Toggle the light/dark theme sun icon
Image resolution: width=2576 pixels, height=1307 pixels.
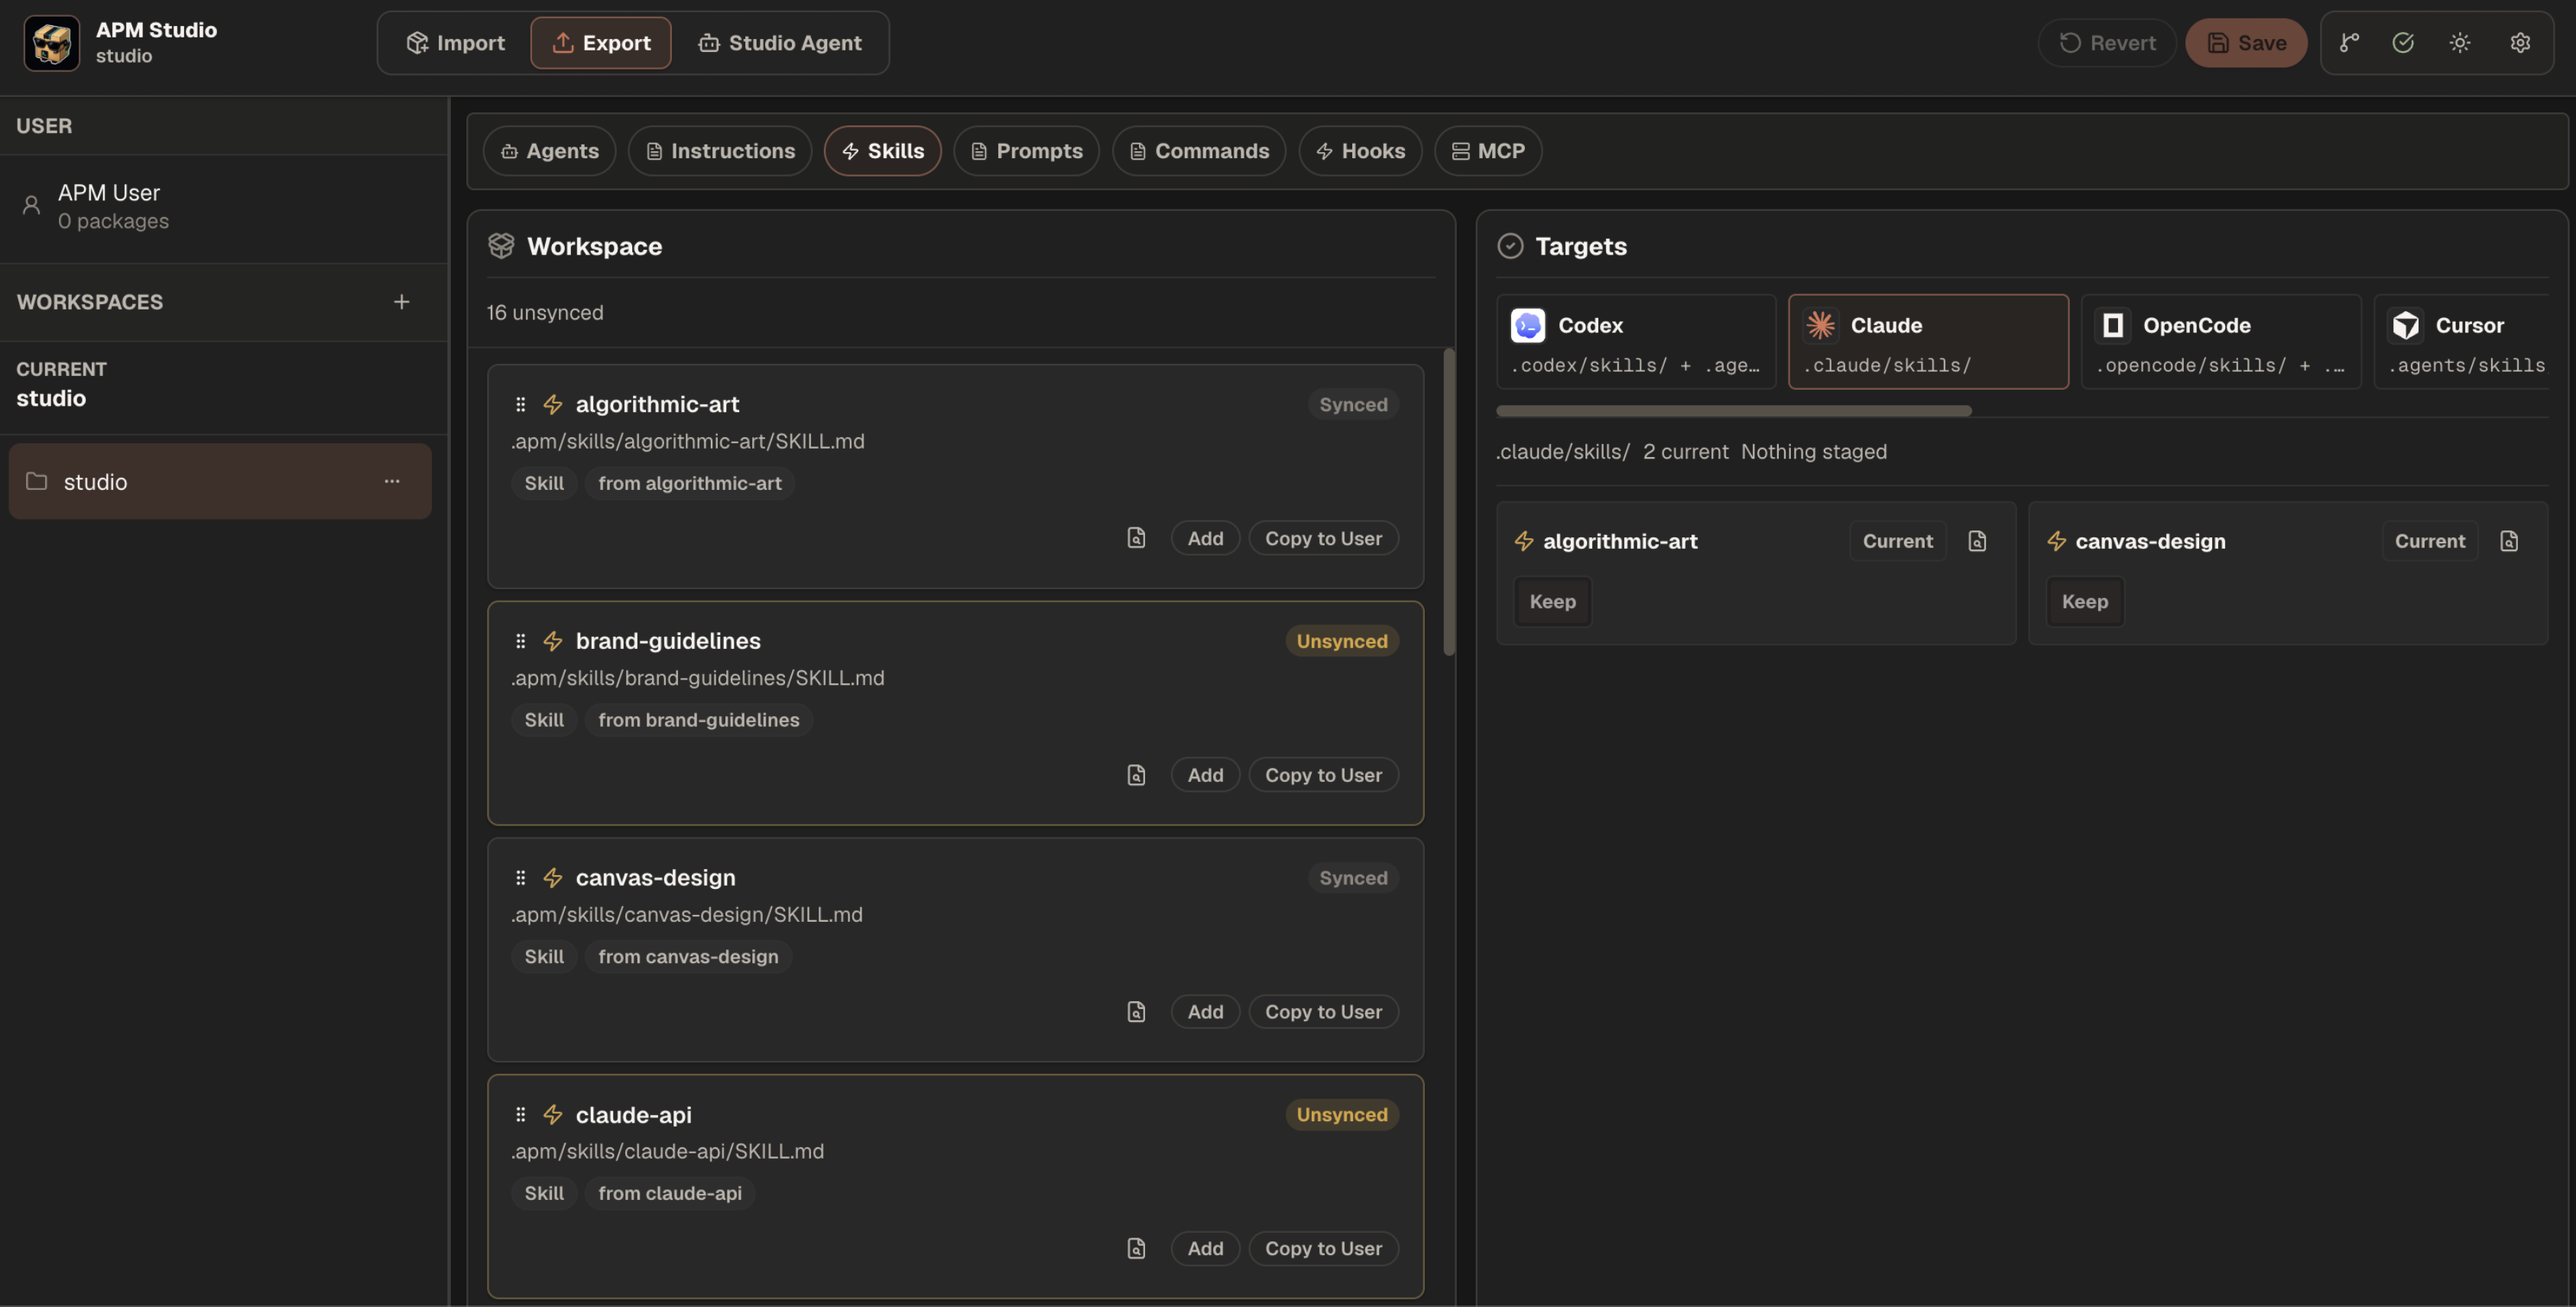(x=2460, y=43)
